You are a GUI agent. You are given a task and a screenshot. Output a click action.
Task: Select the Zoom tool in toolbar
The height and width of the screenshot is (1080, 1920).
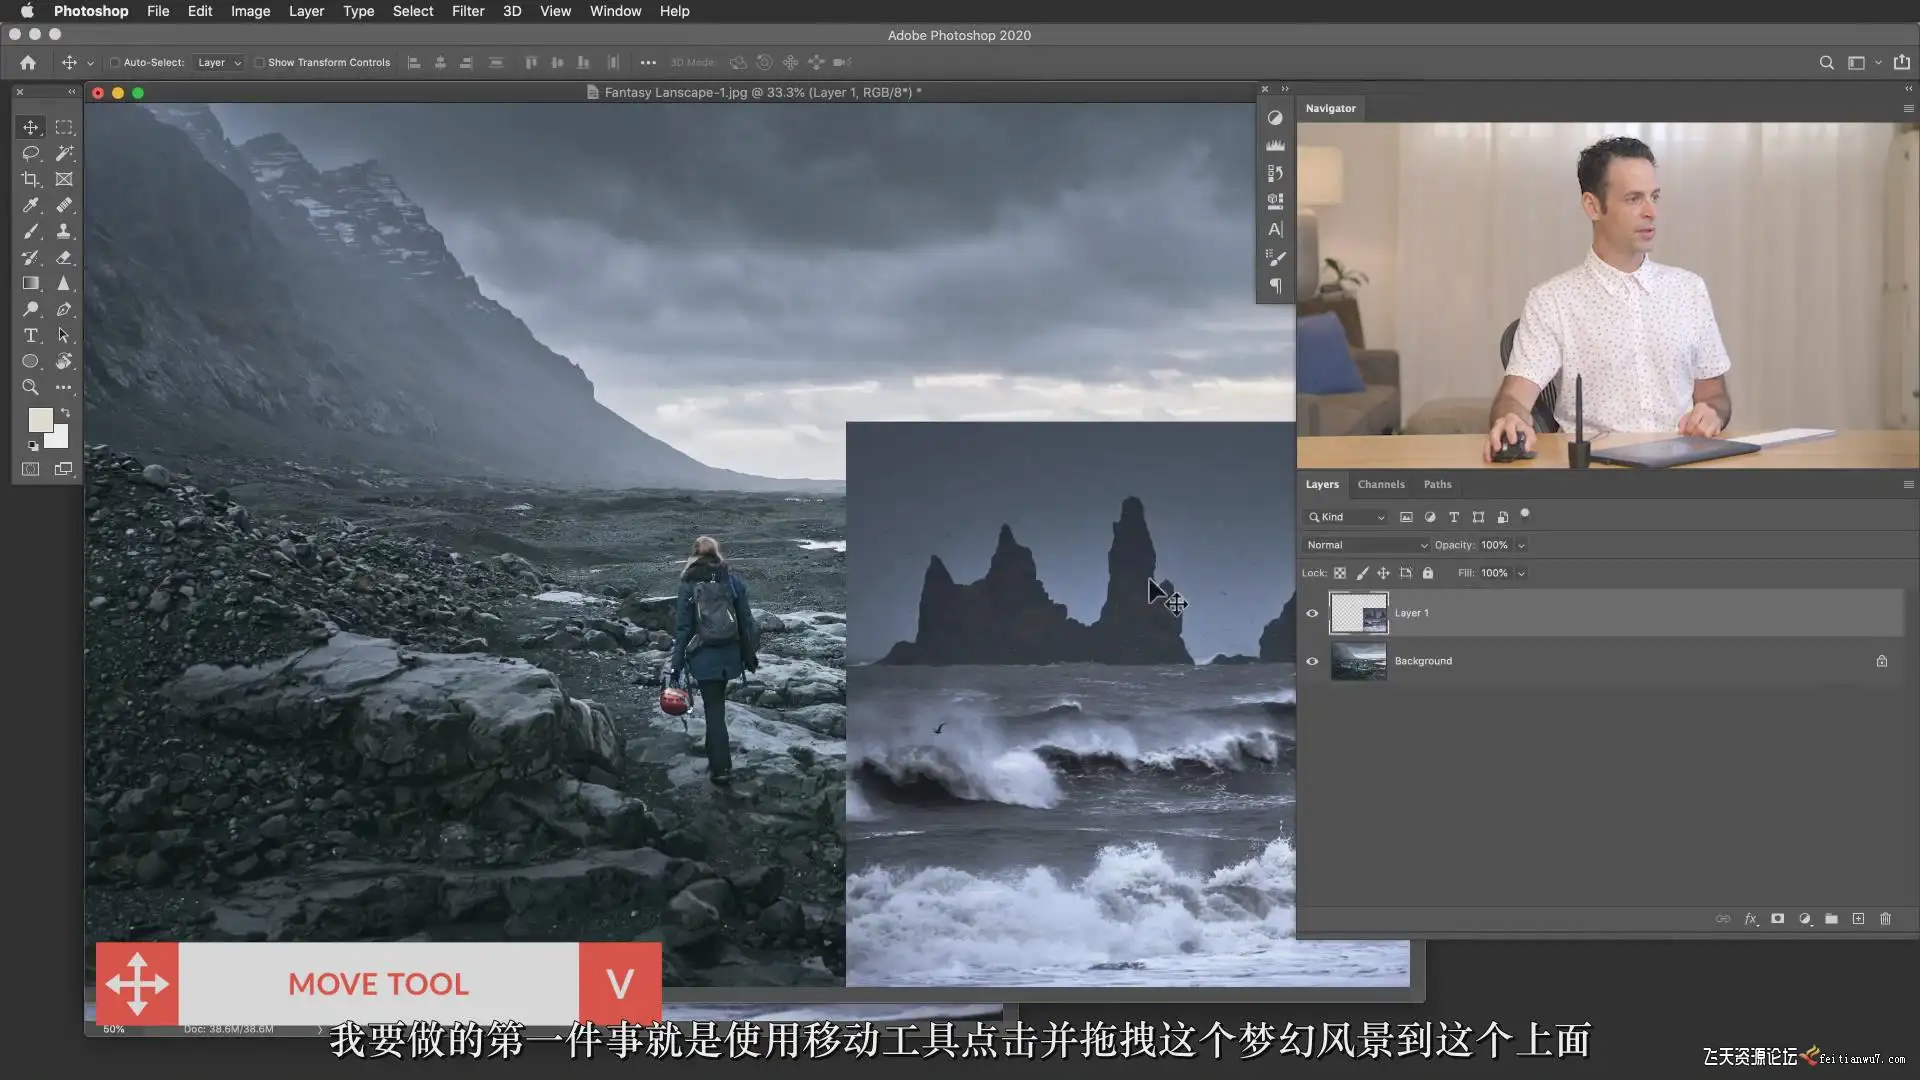(30, 387)
